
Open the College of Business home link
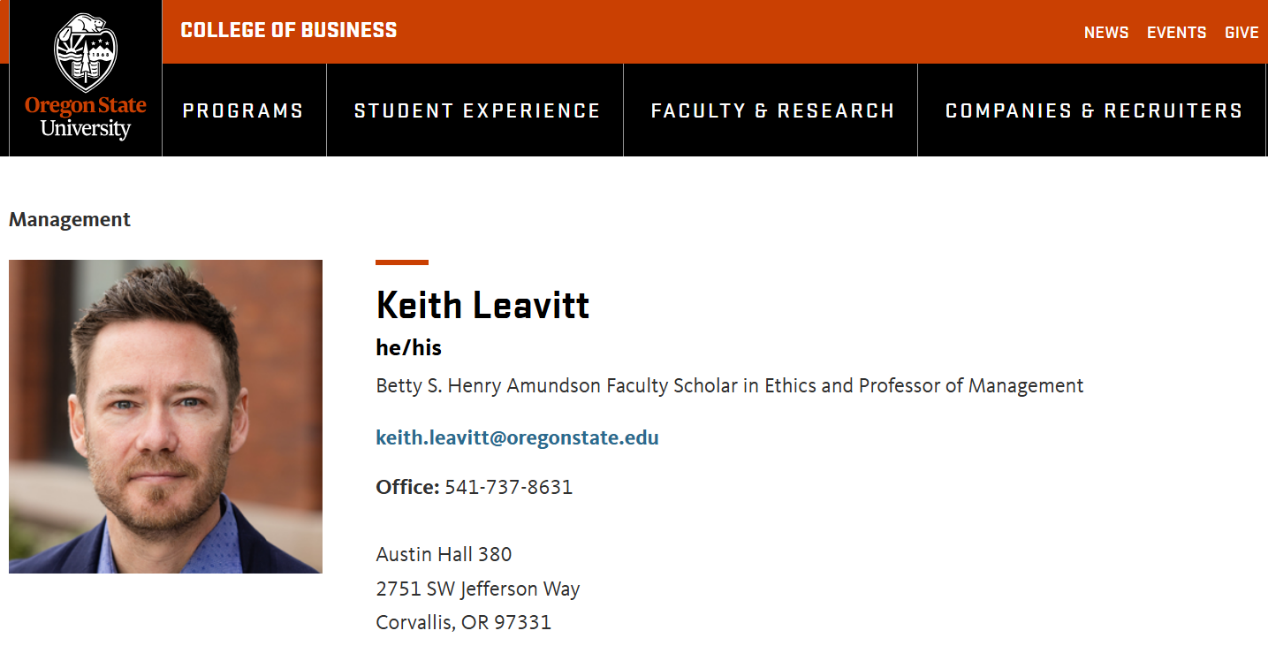pos(288,31)
